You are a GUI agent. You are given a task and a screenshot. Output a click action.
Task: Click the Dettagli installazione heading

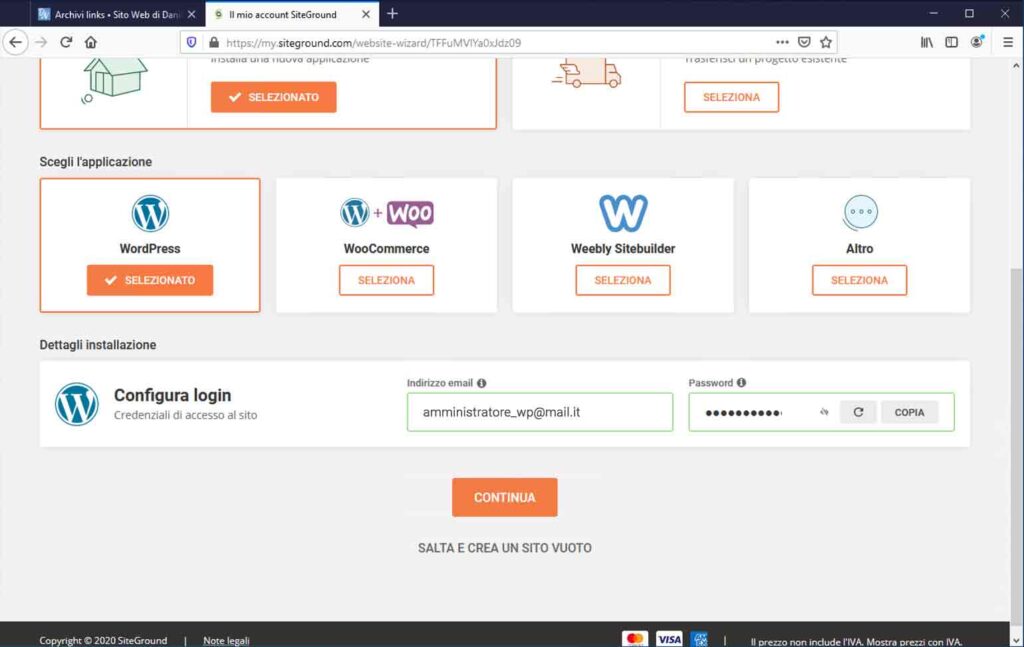point(97,345)
